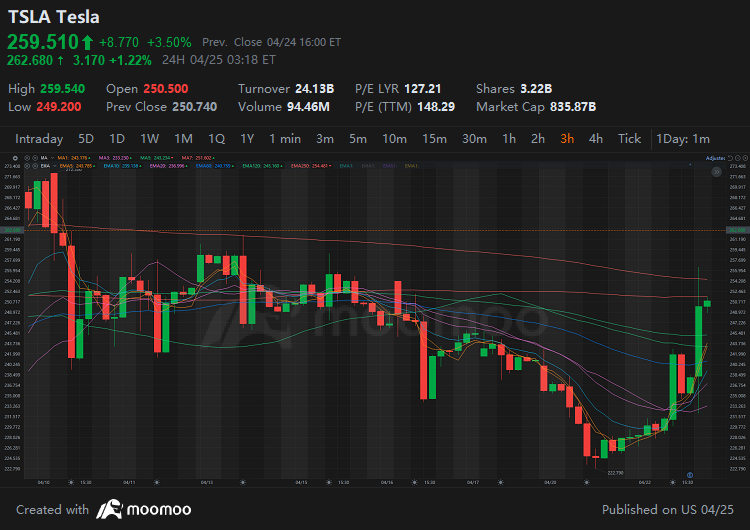Hide the MA indicator with its settings icon
The image size is (750, 530).
pos(27,158)
